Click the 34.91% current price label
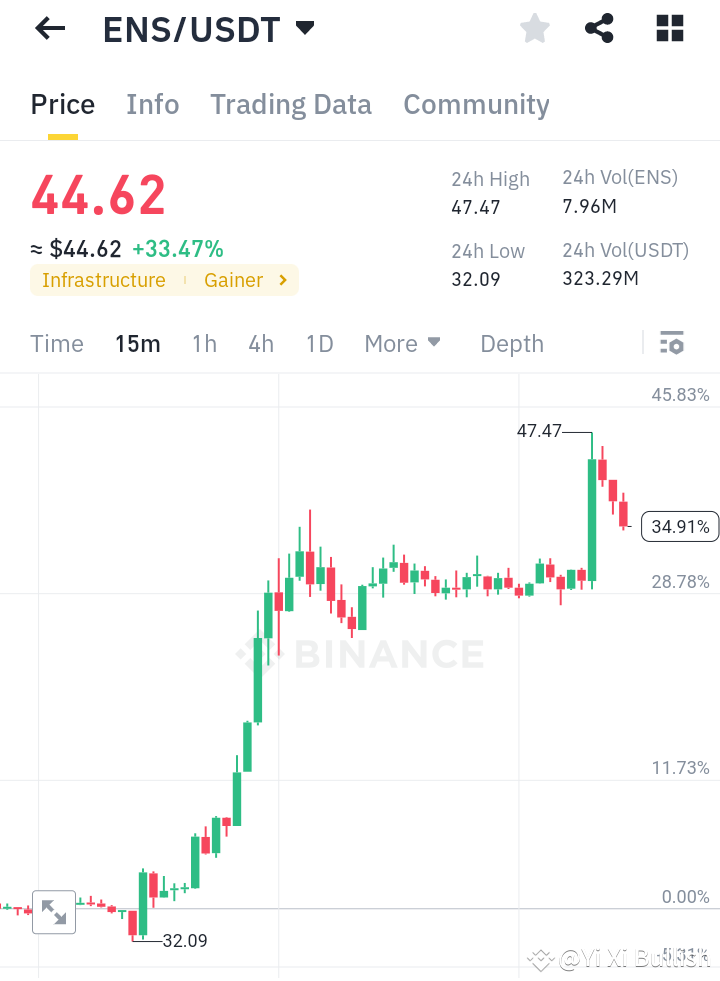The width and height of the screenshot is (720, 981). click(679, 526)
